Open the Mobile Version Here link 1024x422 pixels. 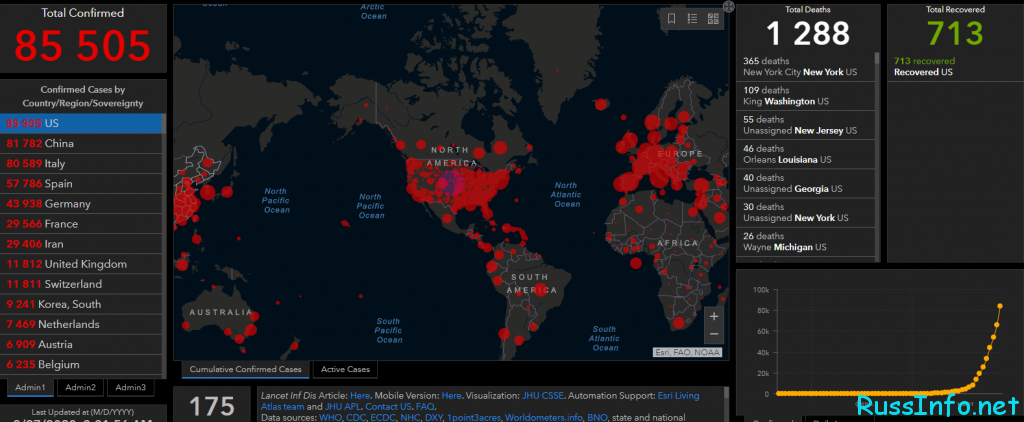[x=451, y=396]
